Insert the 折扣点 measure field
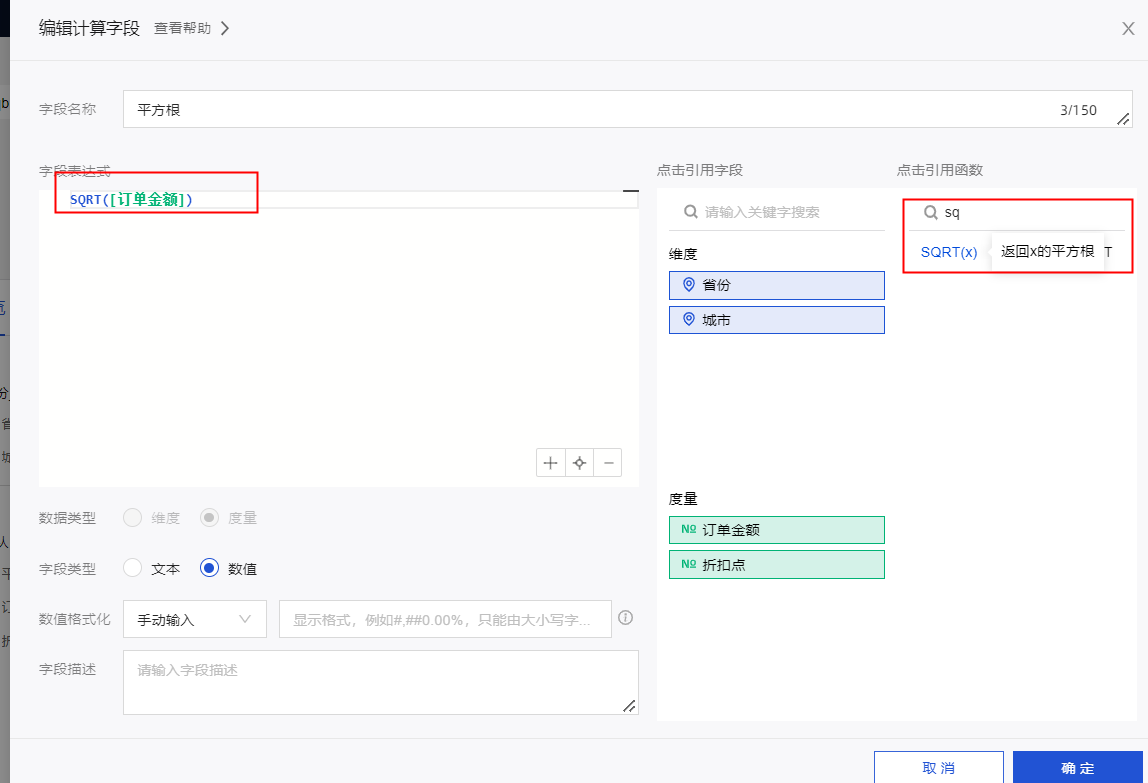The image size is (1148, 783). coord(776,564)
